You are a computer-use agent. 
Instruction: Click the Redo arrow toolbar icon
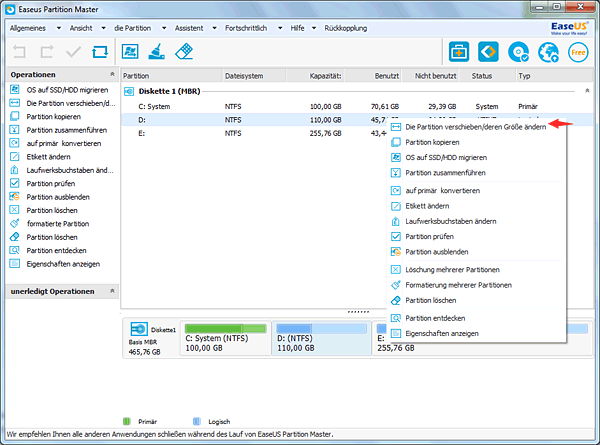pos(46,51)
